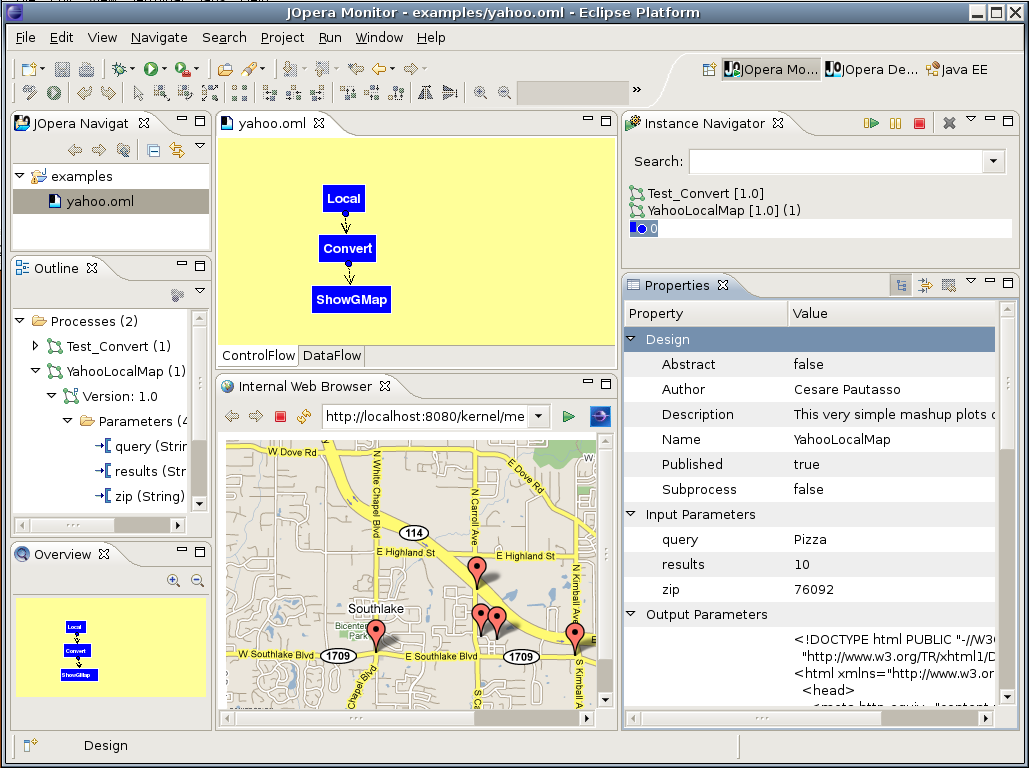1029x768 pixels.
Task: Switch to Java EE perspective
Action: coord(956,70)
